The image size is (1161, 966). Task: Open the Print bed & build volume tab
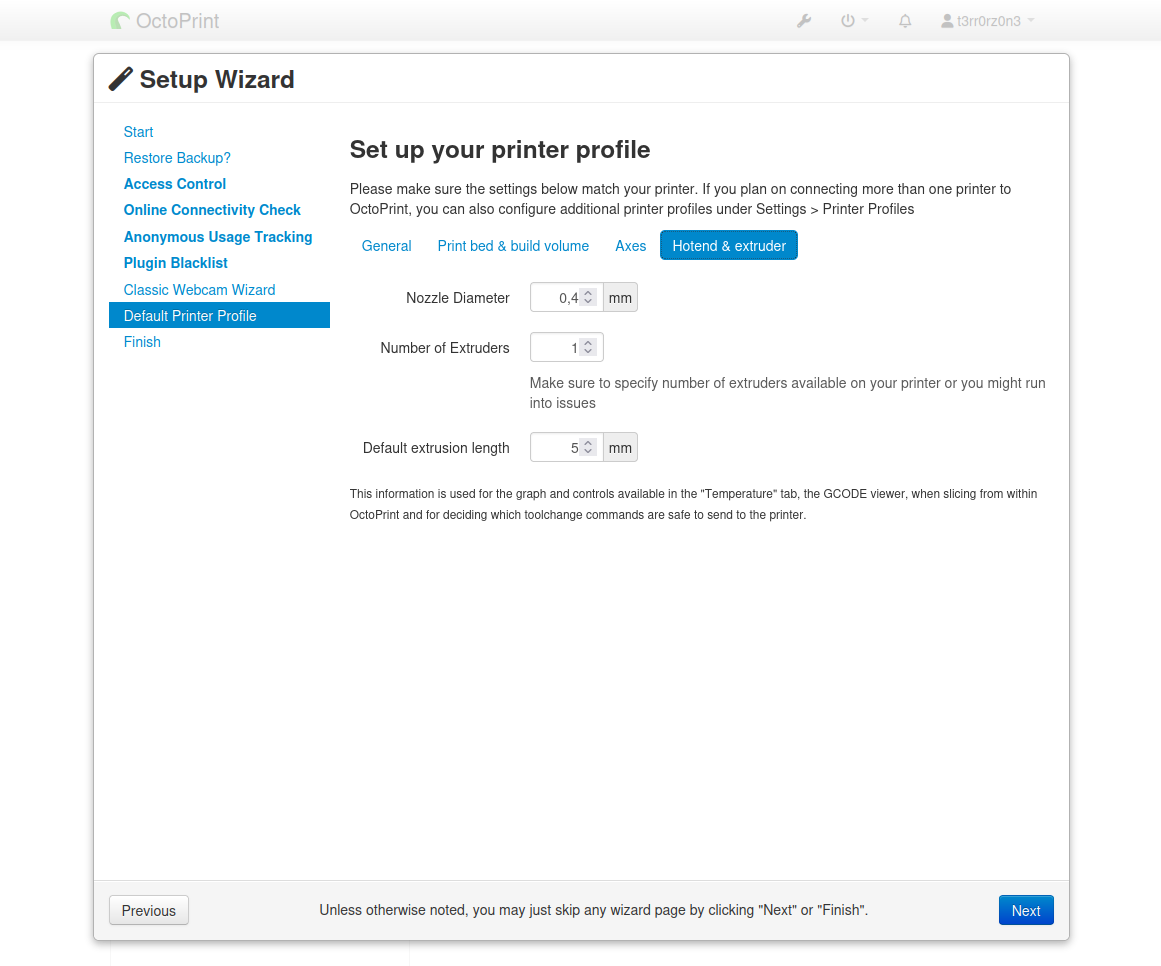point(513,246)
